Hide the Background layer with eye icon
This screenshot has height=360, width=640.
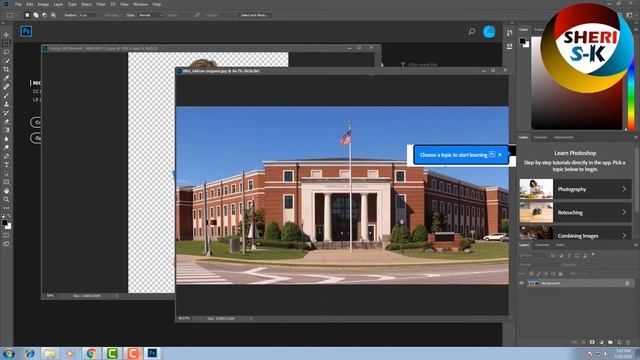click(521, 283)
